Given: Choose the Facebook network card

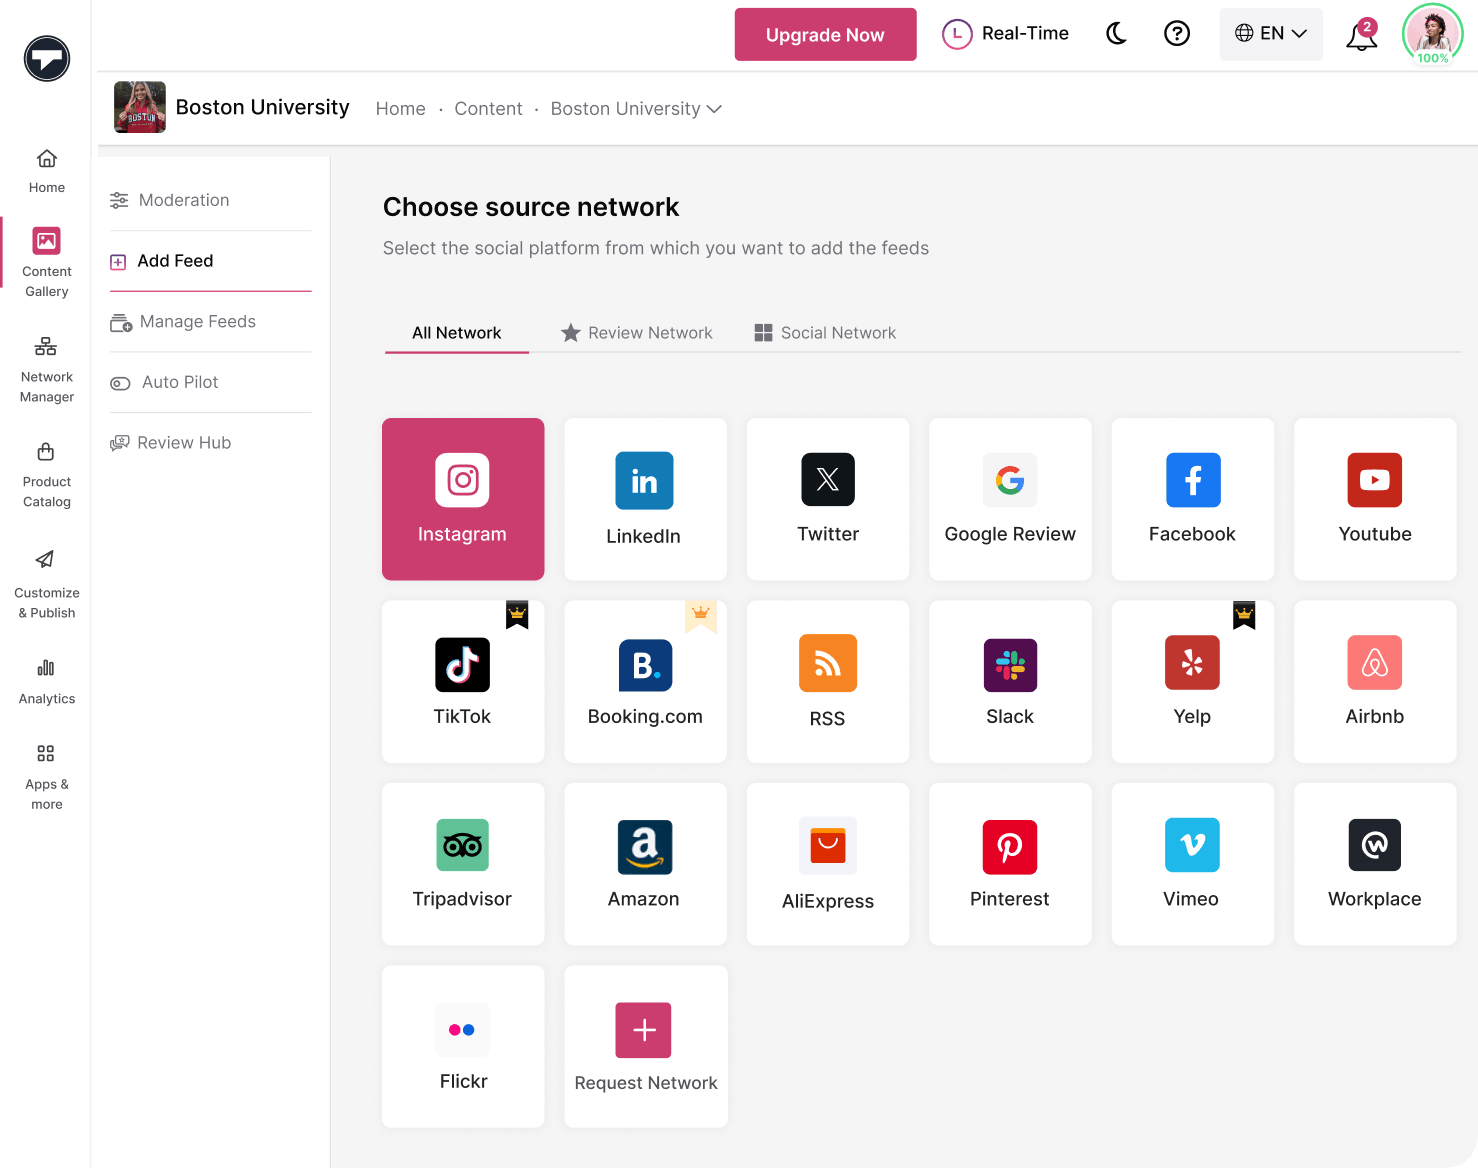Looking at the screenshot, I should tap(1193, 499).
